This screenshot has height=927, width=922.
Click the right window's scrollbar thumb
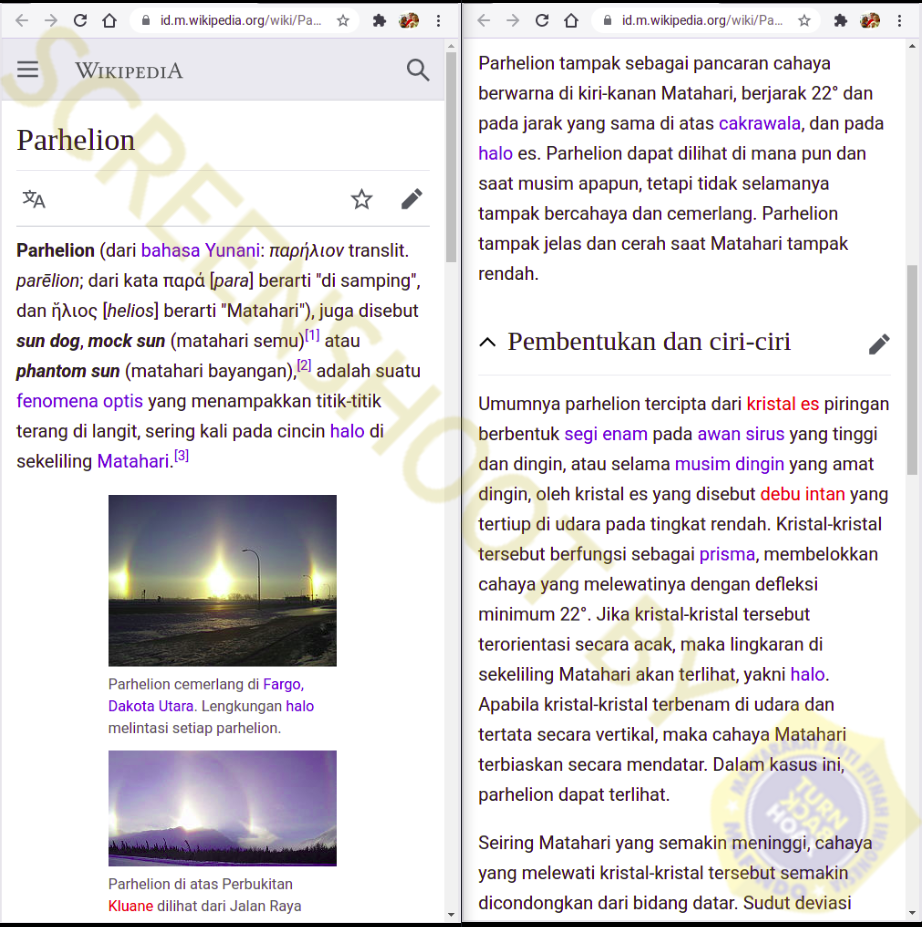913,370
